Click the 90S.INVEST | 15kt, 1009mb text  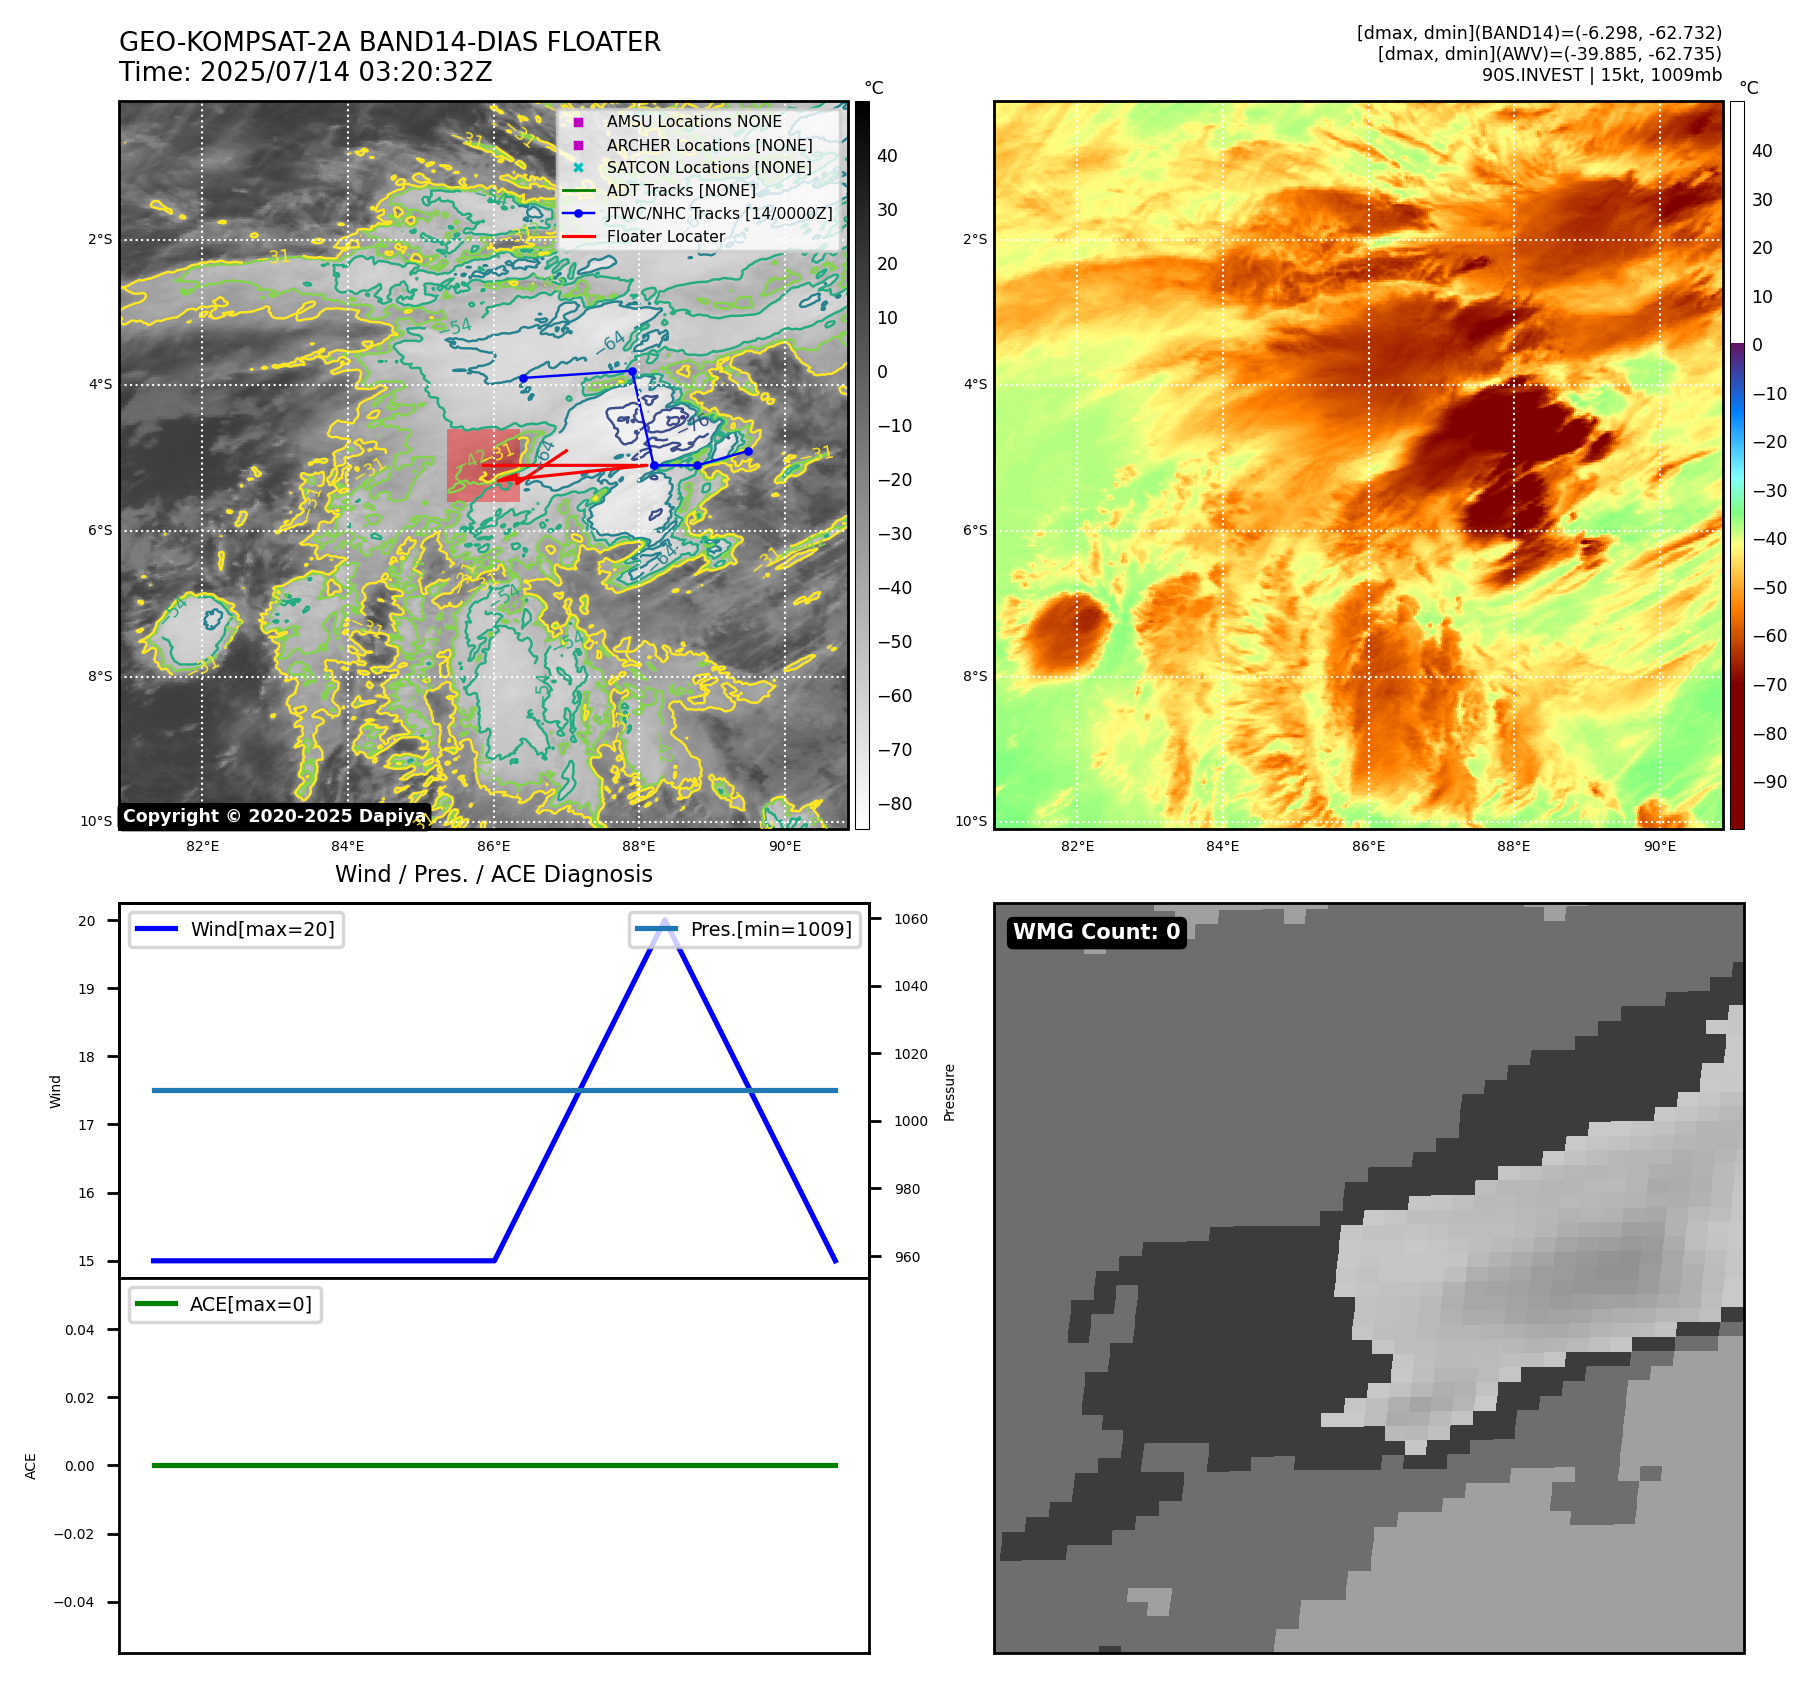point(1602,75)
